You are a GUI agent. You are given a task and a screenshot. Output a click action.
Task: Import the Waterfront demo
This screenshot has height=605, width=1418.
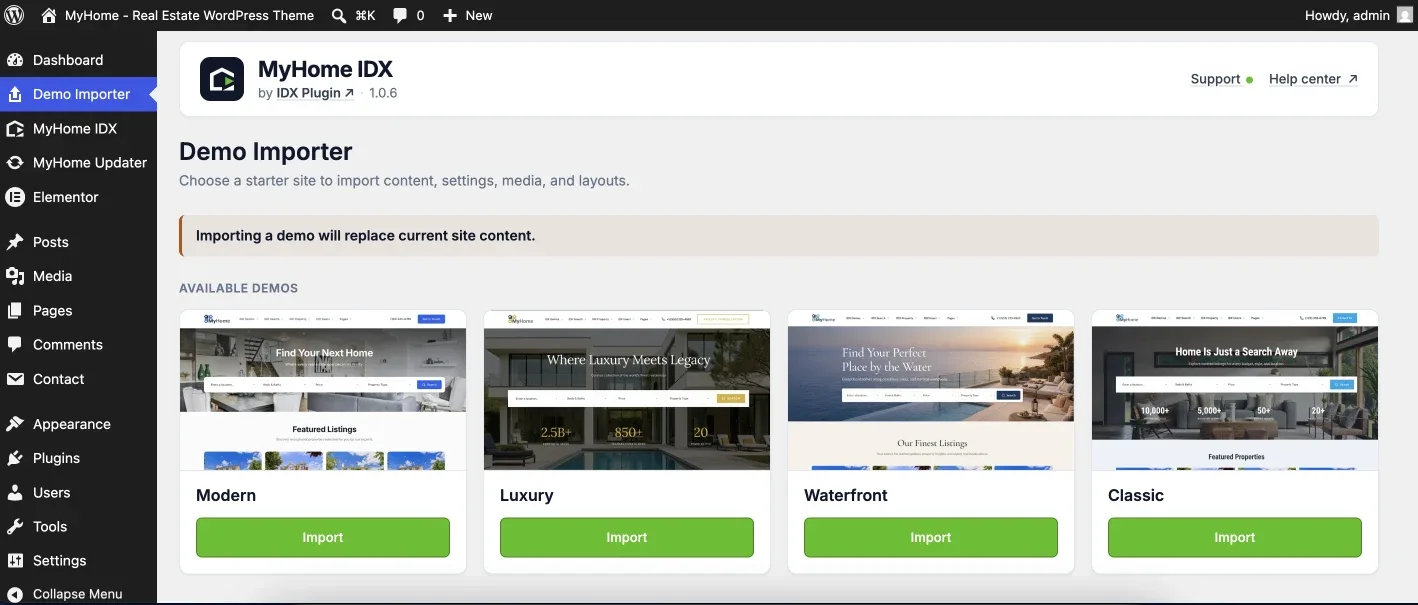tap(931, 537)
